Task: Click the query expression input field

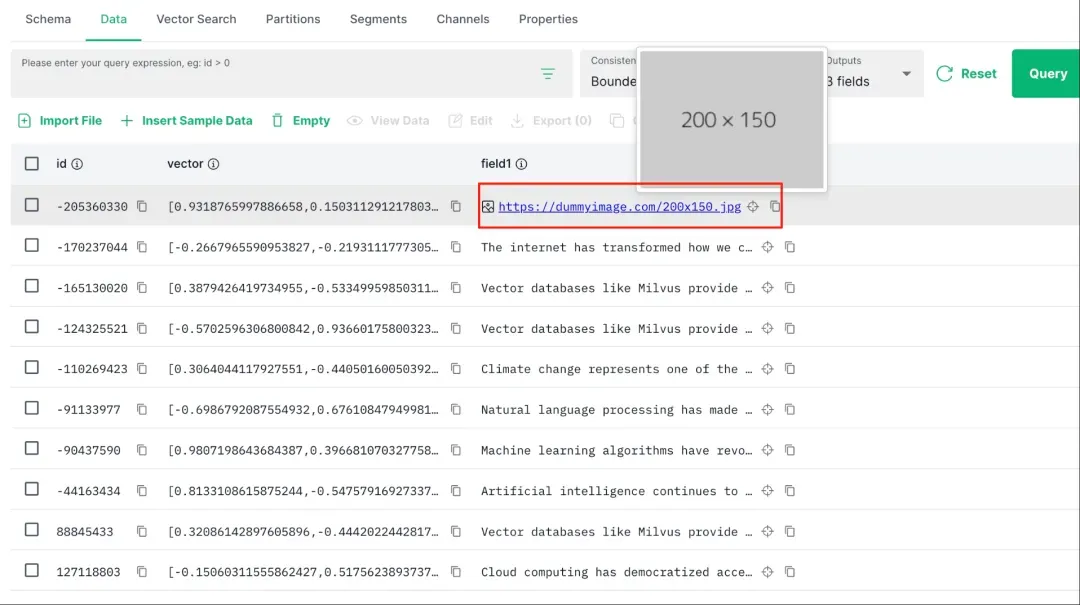Action: coord(270,74)
